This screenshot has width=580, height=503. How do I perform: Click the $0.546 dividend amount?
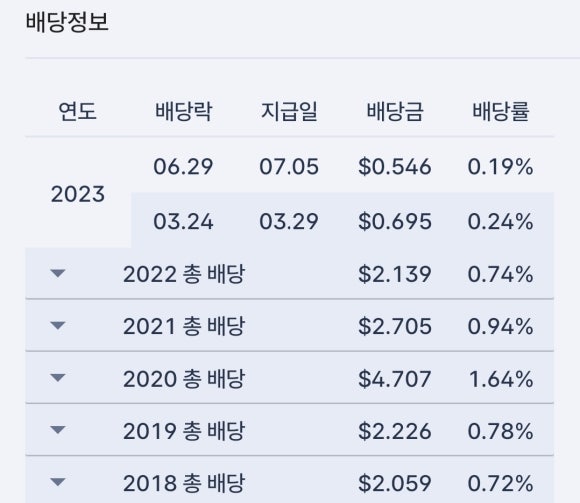click(395, 166)
